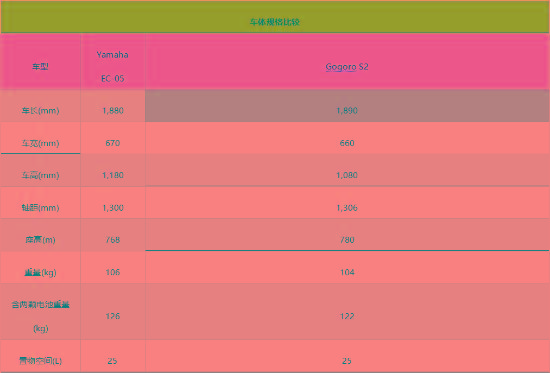Click the value 1,080

[x=347, y=175]
